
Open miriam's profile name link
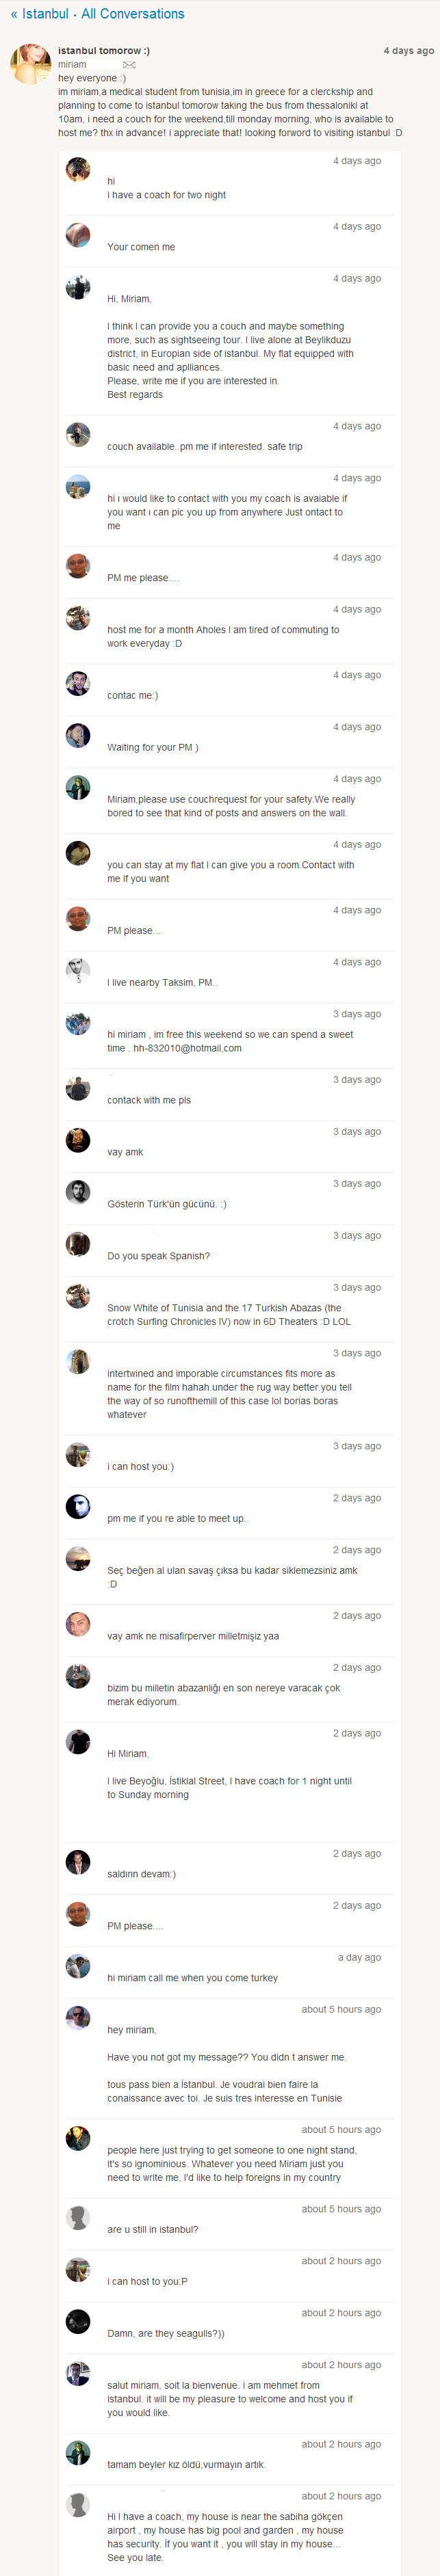tap(72, 65)
